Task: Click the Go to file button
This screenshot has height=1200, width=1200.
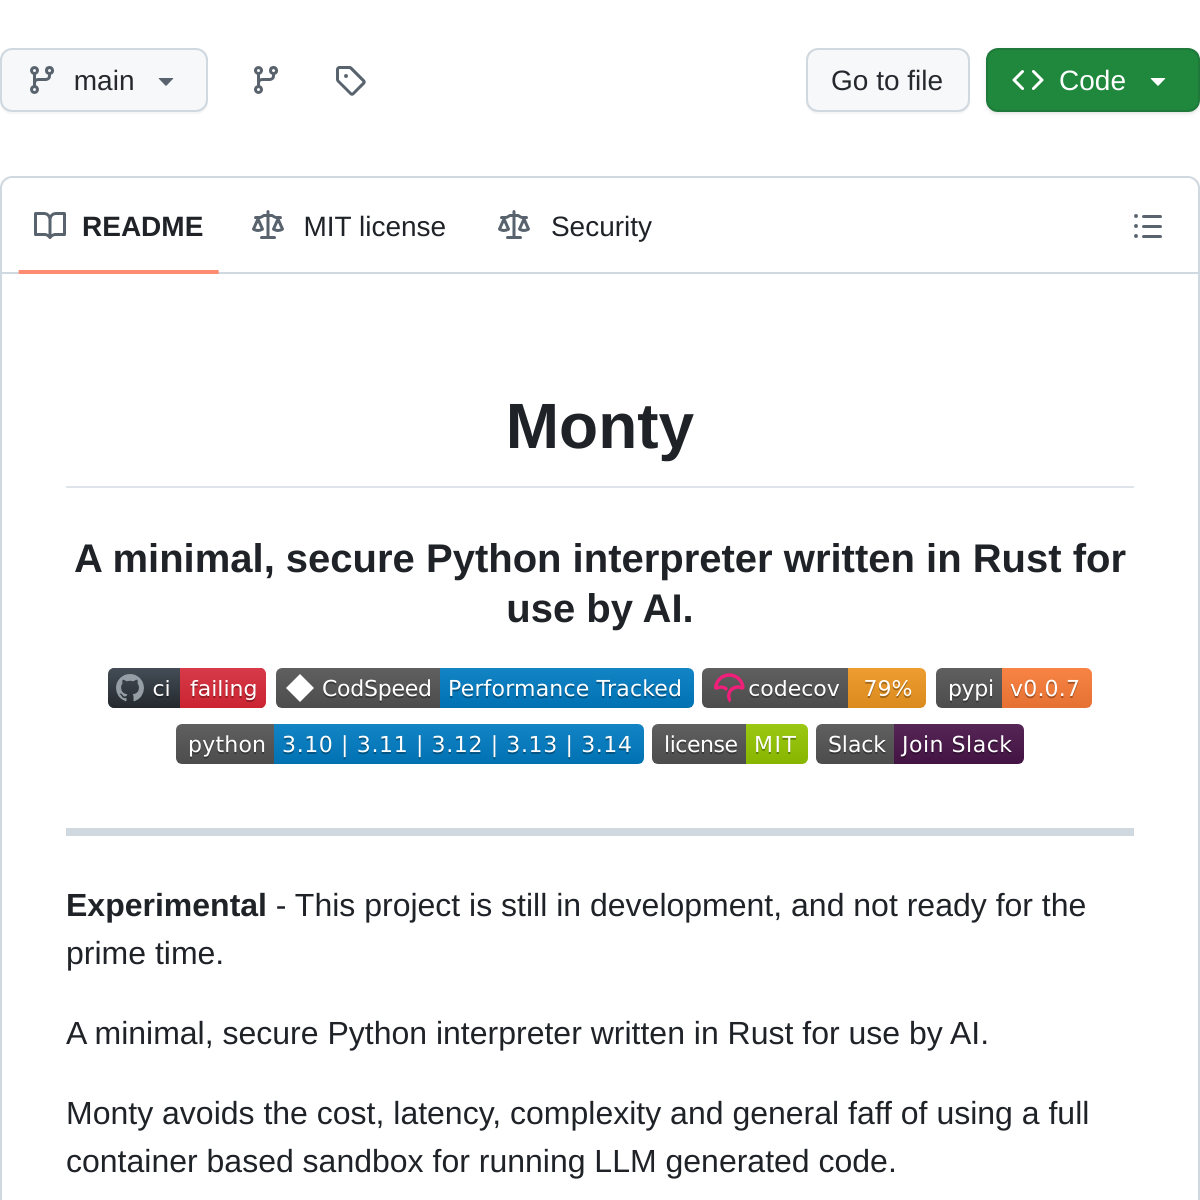Action: pos(887,80)
